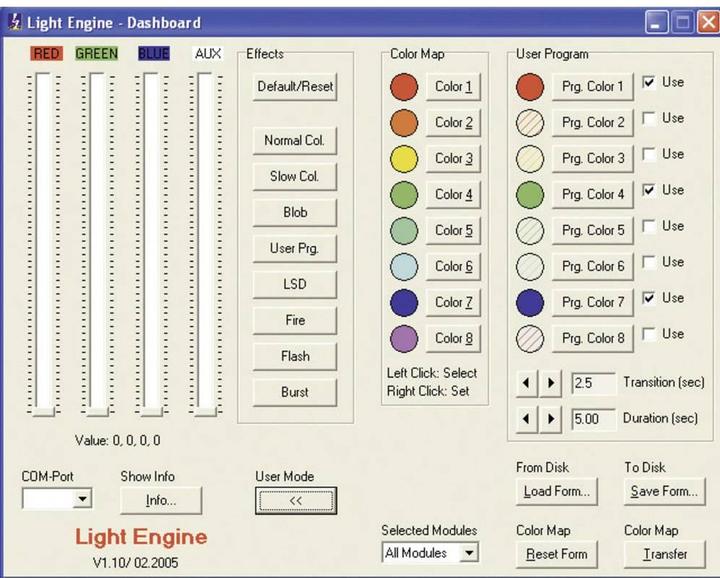
Task: Click the red Prg. Color 1 circle
Action: coord(530,87)
